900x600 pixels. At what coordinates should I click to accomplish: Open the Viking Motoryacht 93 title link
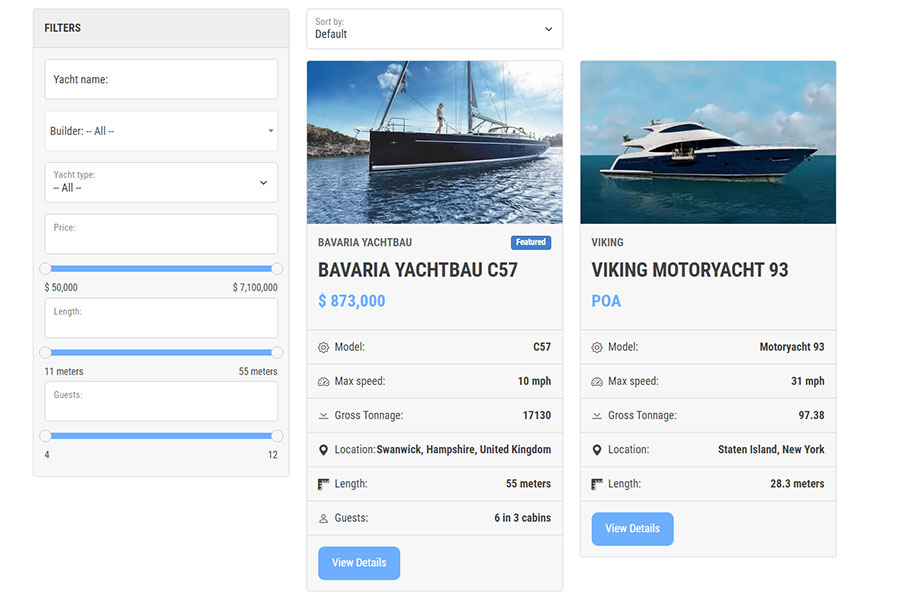[690, 270]
